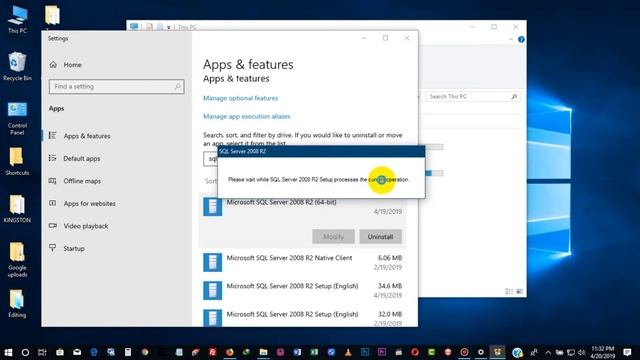Open Premiere Pro from the taskbar

point(382,352)
